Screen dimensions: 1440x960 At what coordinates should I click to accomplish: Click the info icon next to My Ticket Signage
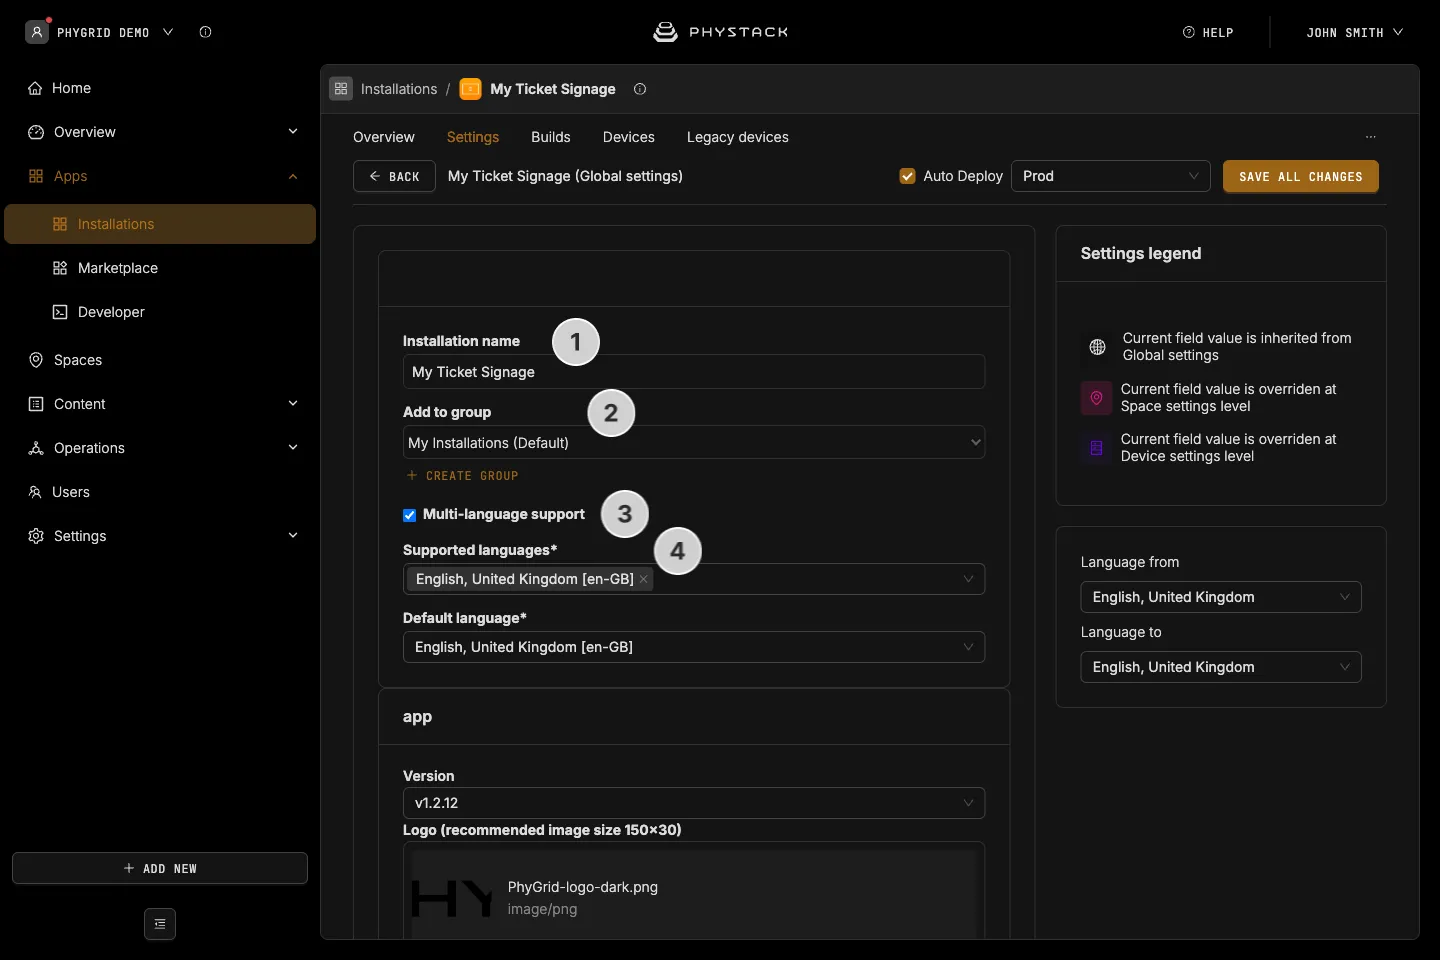(x=640, y=89)
